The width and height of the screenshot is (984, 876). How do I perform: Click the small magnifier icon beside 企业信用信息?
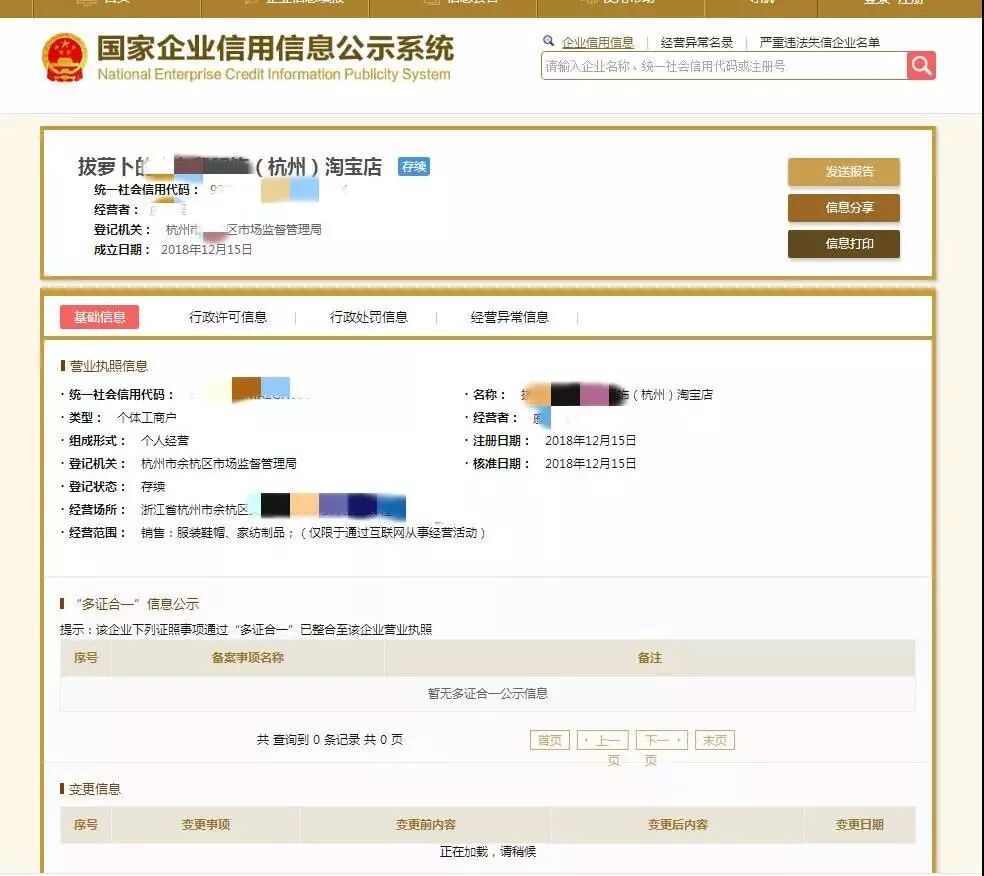tap(548, 41)
